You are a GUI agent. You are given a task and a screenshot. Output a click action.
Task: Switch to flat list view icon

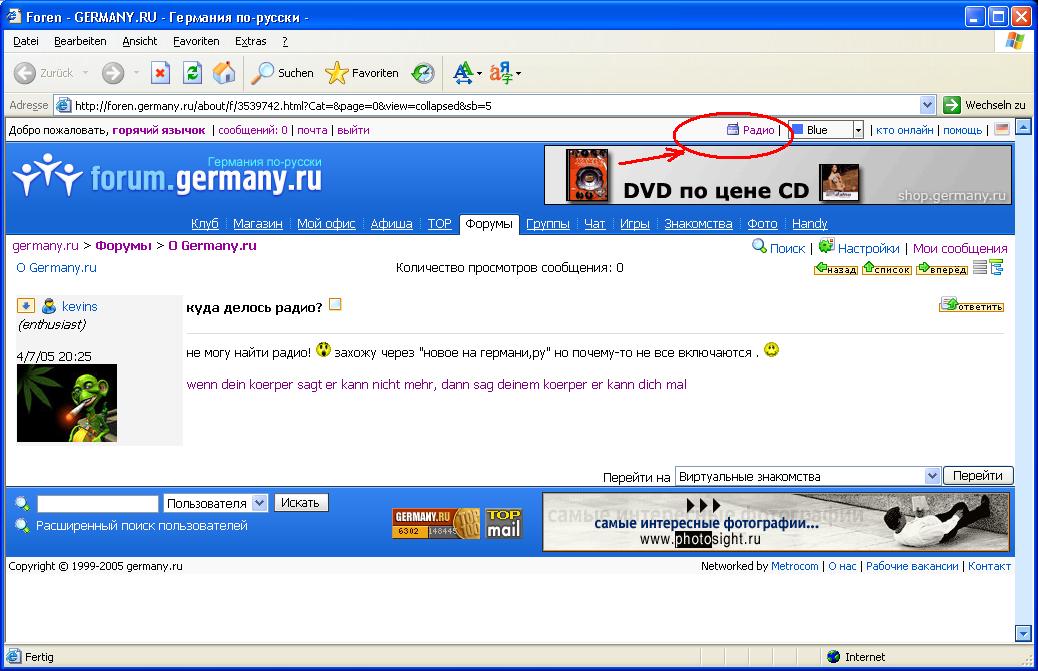click(980, 268)
